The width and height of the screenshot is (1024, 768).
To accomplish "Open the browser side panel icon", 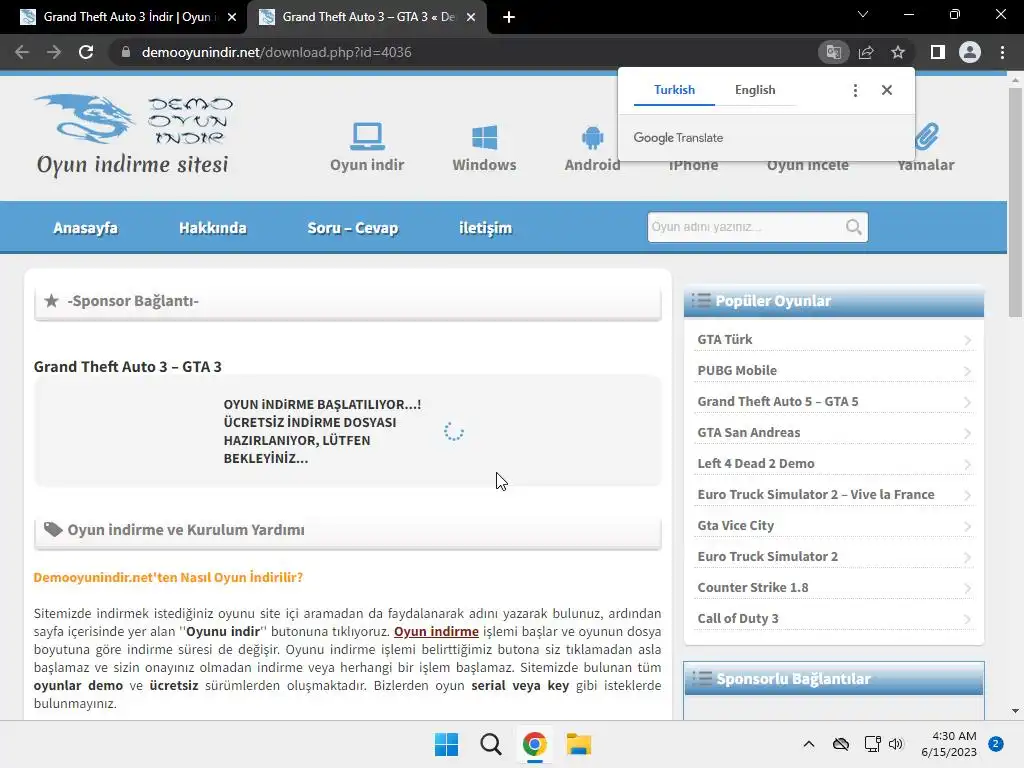I will tap(938, 52).
